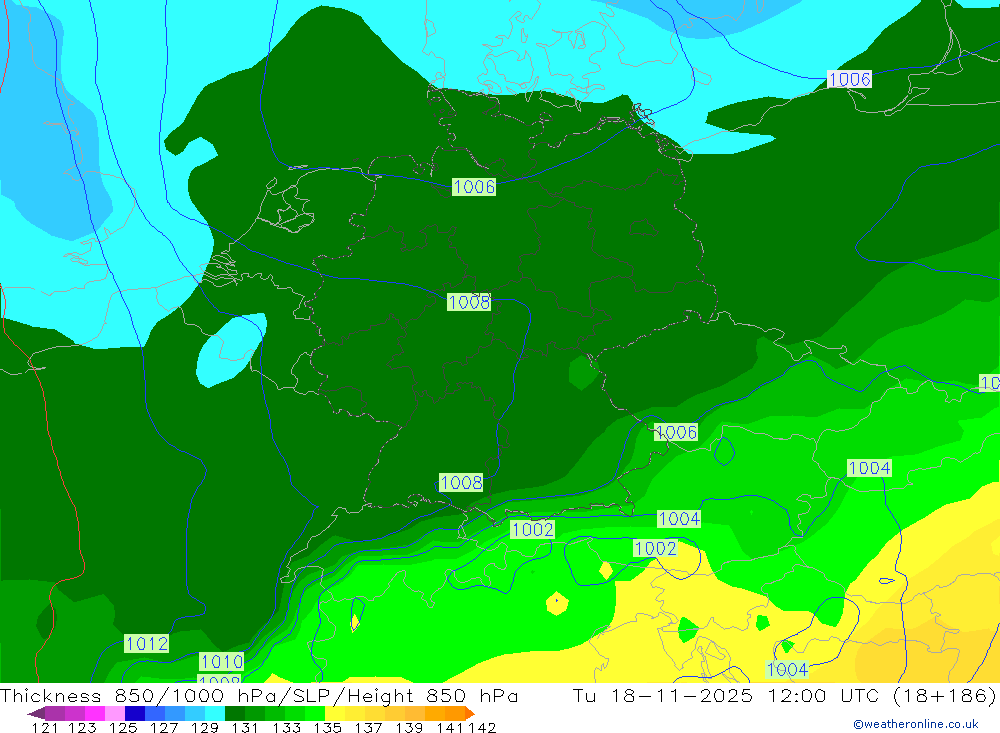This screenshot has height=733, width=1000.
Task: Click the 1006 label near the Czech-Austrian border
Action: (676, 432)
